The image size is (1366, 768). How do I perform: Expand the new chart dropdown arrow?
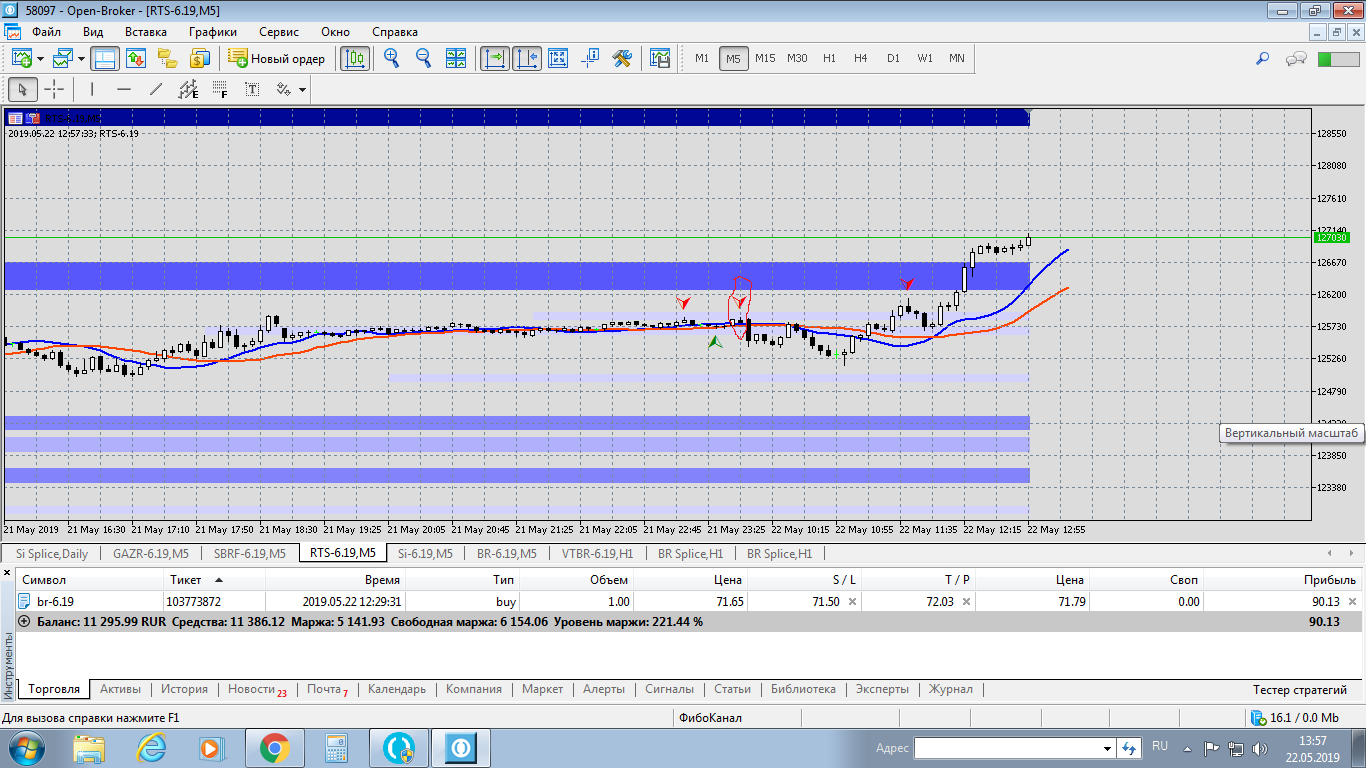(41, 59)
